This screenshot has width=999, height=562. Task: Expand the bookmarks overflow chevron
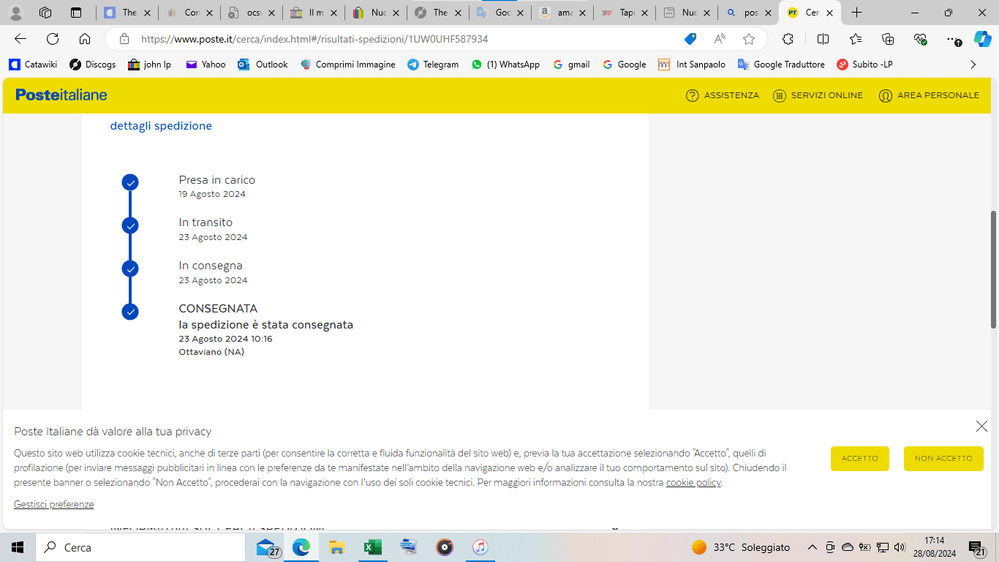pyautogui.click(x=973, y=64)
